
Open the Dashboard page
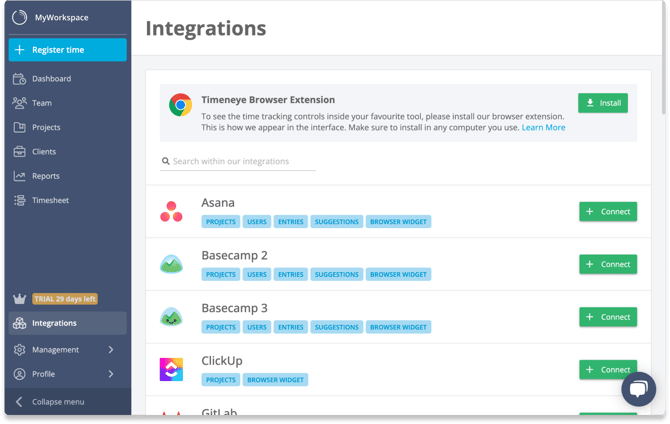51,79
